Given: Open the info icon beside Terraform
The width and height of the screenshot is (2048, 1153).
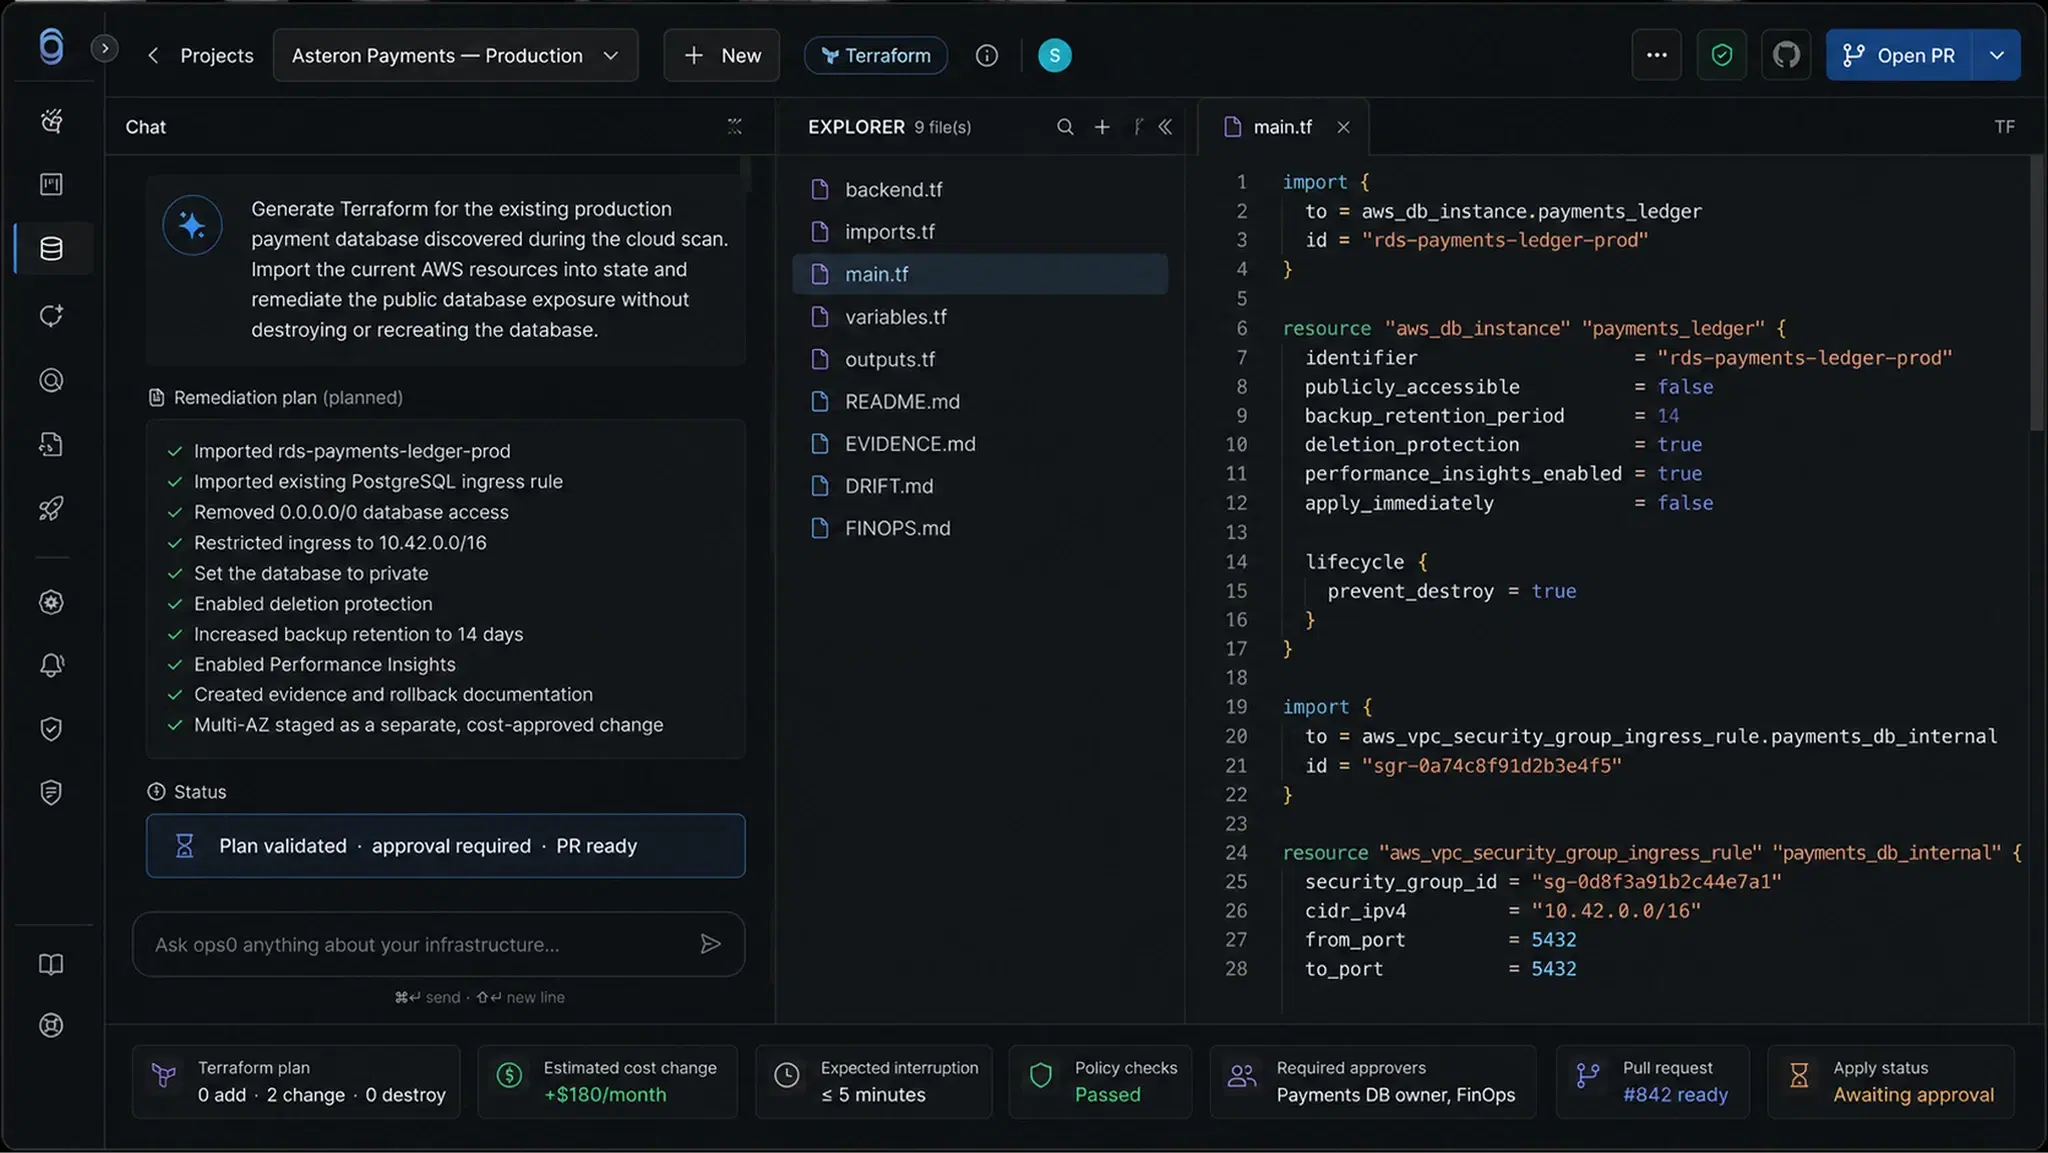Looking at the screenshot, I should click(986, 56).
